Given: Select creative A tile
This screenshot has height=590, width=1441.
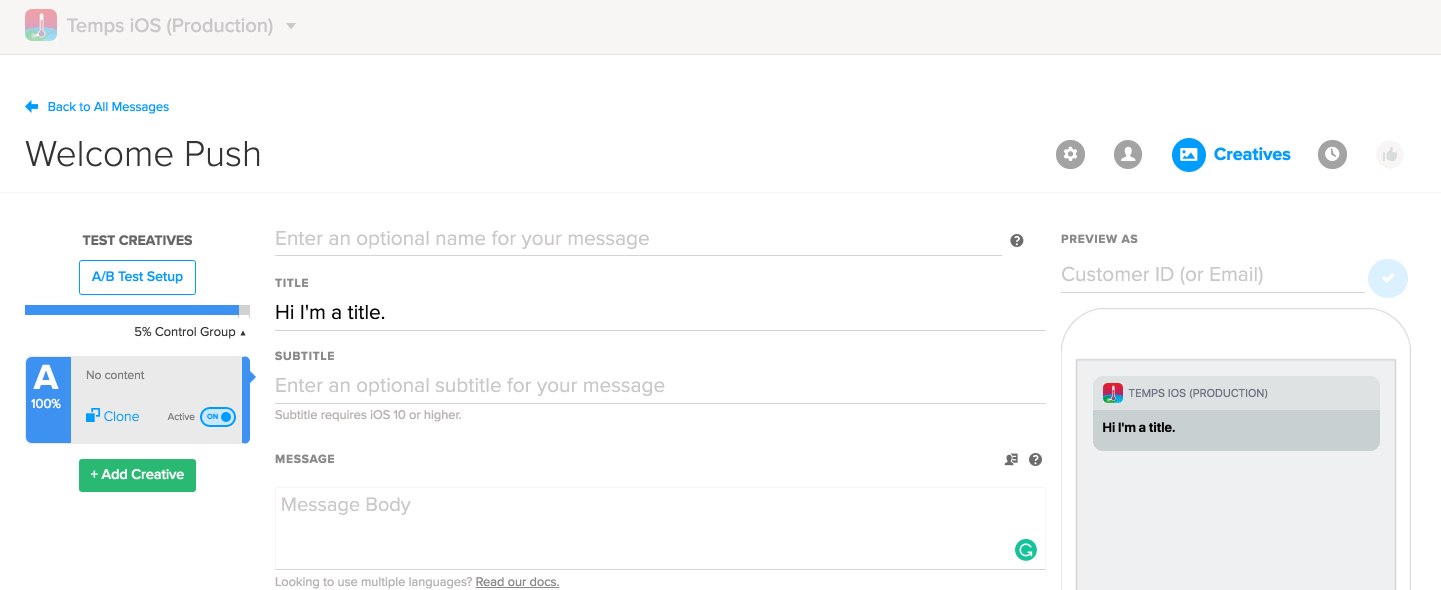Looking at the screenshot, I should (x=47, y=399).
